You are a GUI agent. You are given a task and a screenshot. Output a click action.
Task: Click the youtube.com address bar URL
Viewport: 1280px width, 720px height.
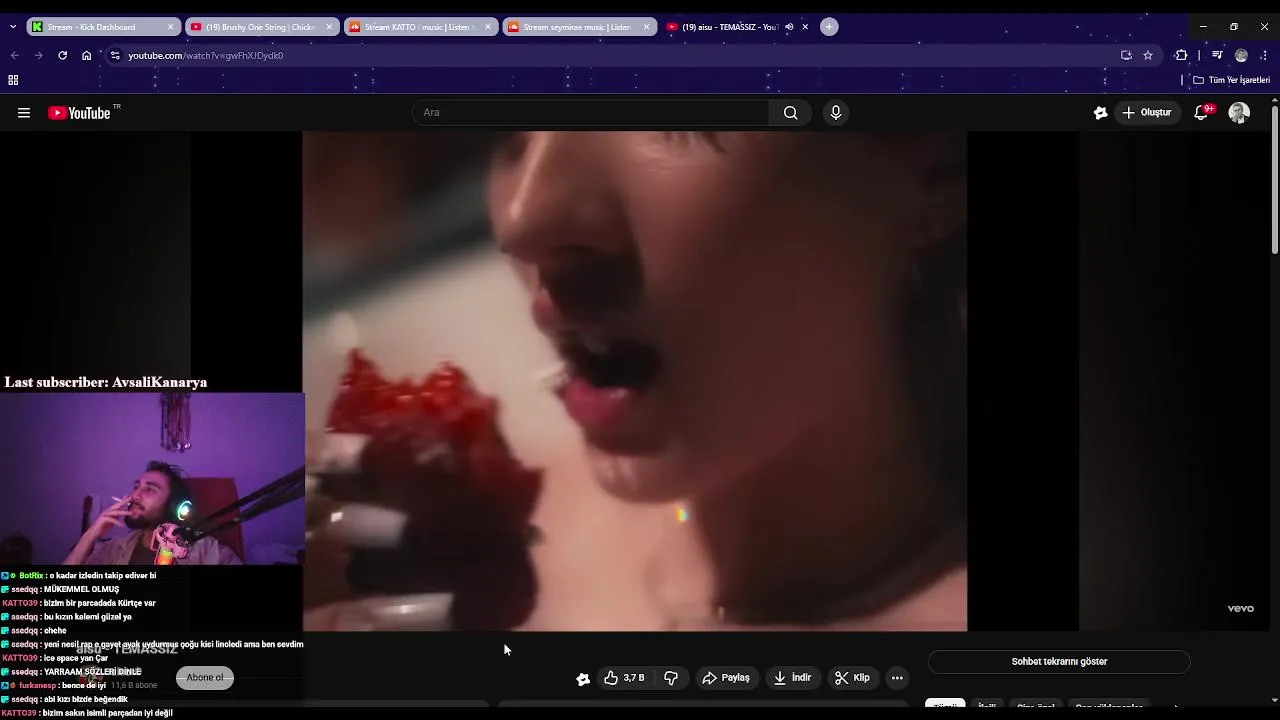point(205,55)
